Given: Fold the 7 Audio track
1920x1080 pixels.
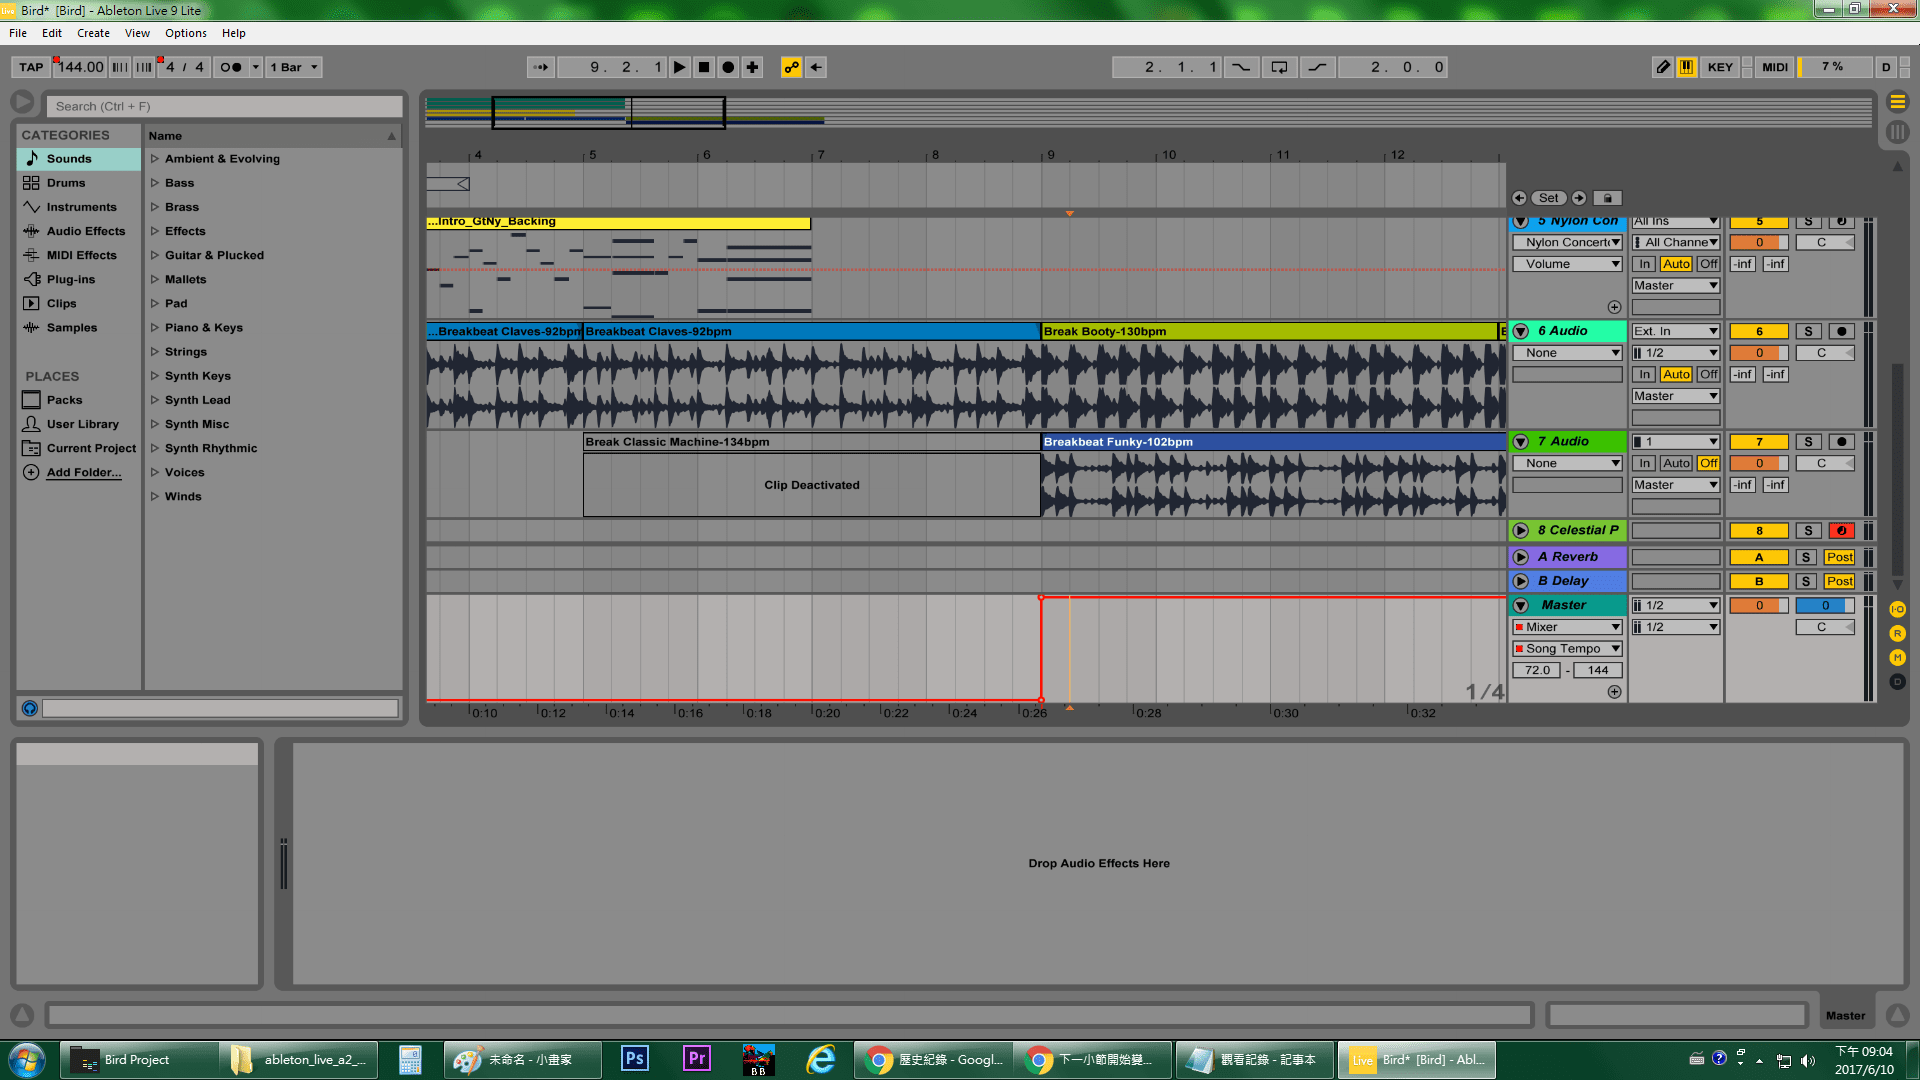Looking at the screenshot, I should coord(1521,441).
